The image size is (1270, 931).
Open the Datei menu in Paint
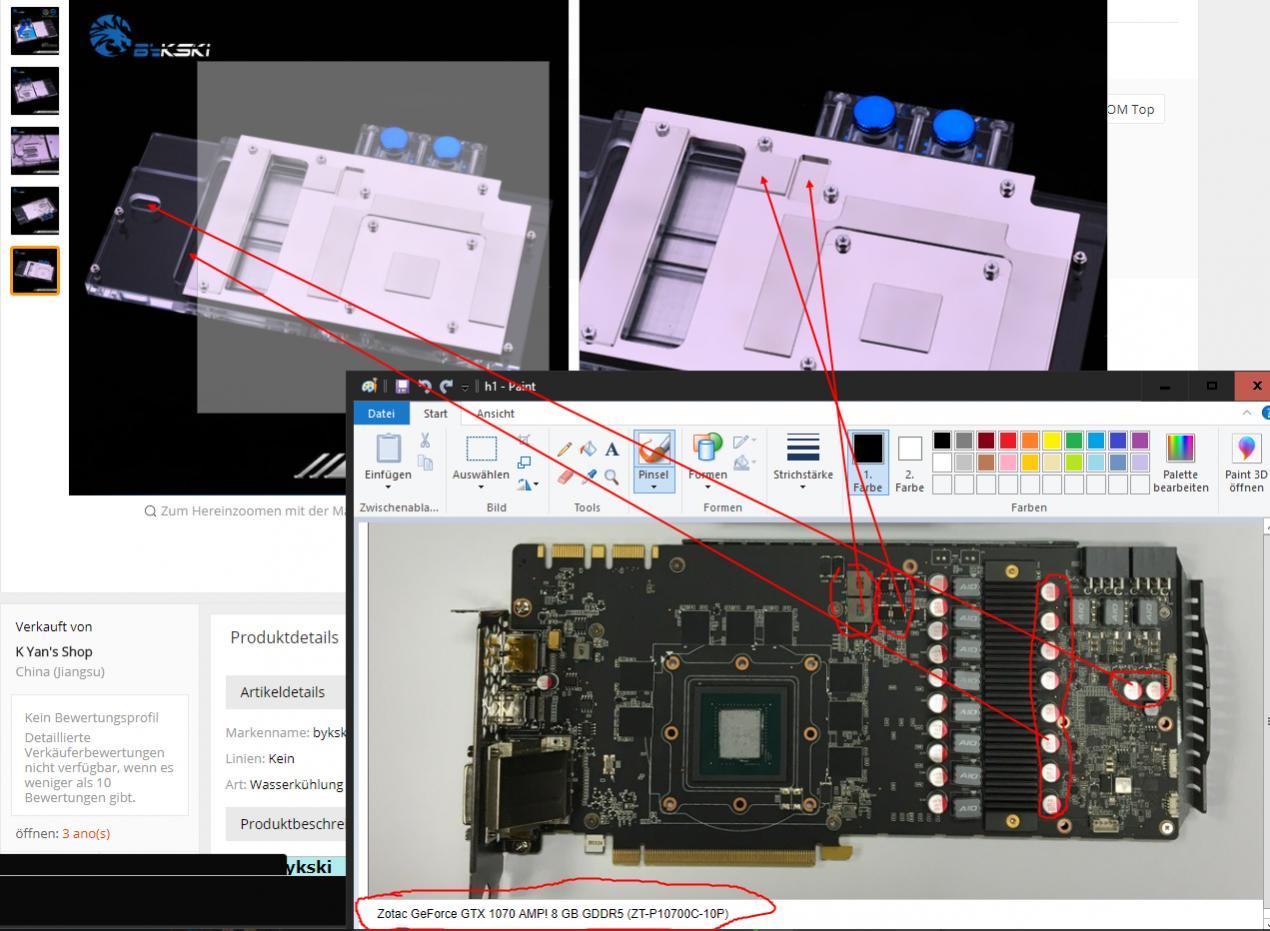tap(381, 413)
